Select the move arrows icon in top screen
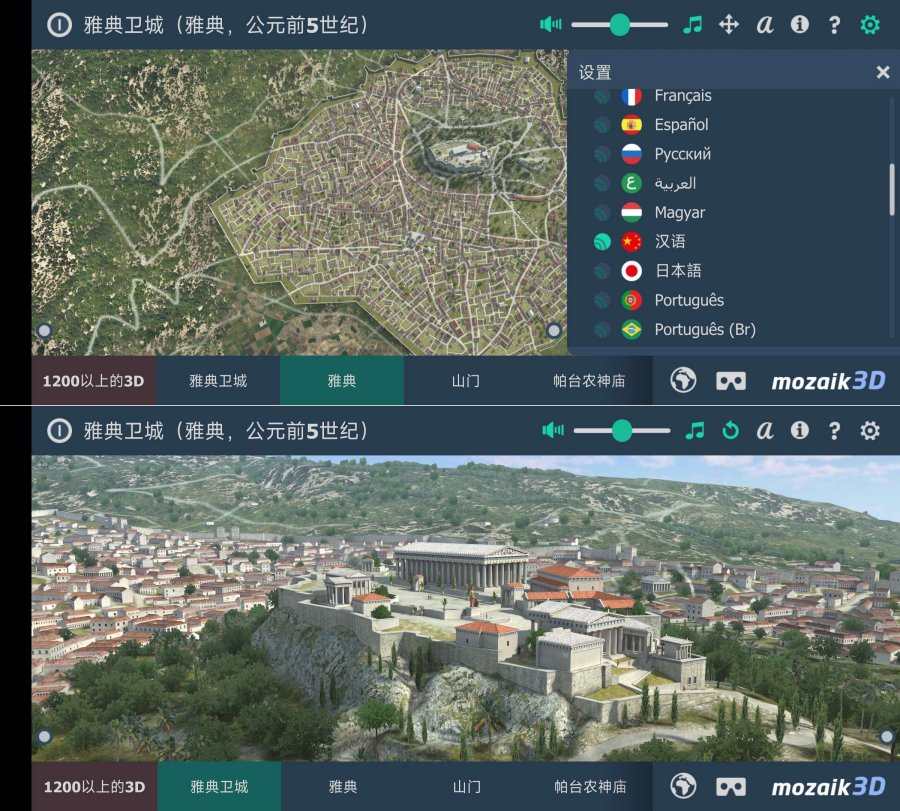Viewport: 900px width, 811px height. point(728,25)
